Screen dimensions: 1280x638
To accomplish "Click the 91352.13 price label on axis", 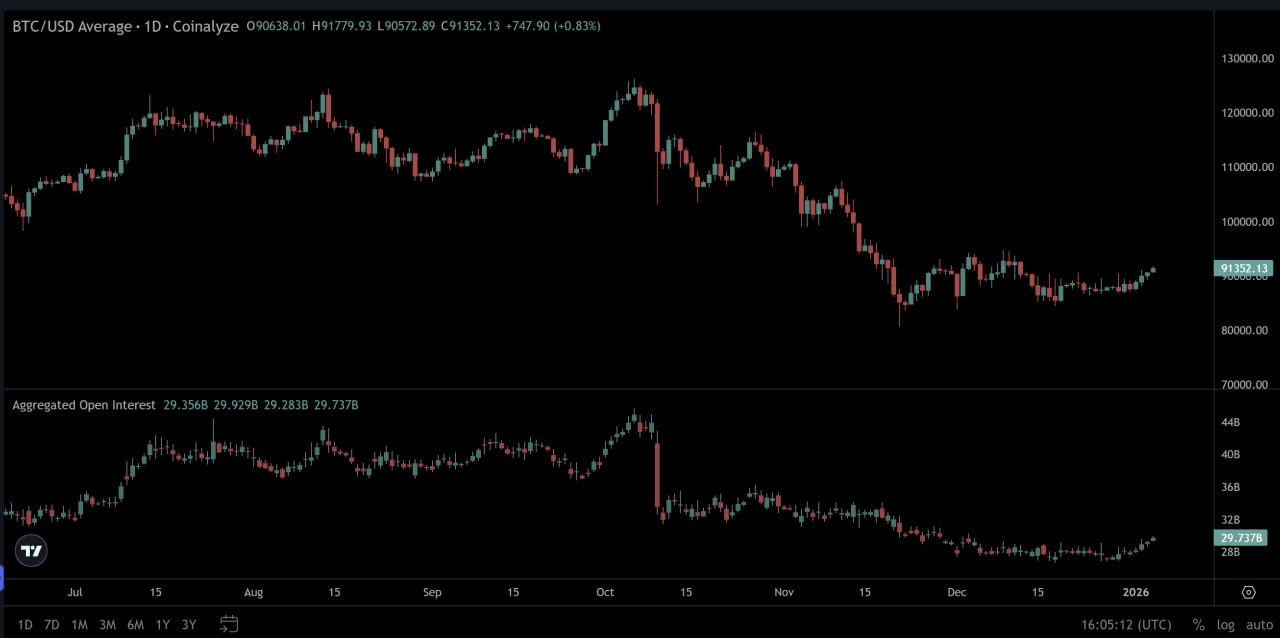I will click(1243, 268).
